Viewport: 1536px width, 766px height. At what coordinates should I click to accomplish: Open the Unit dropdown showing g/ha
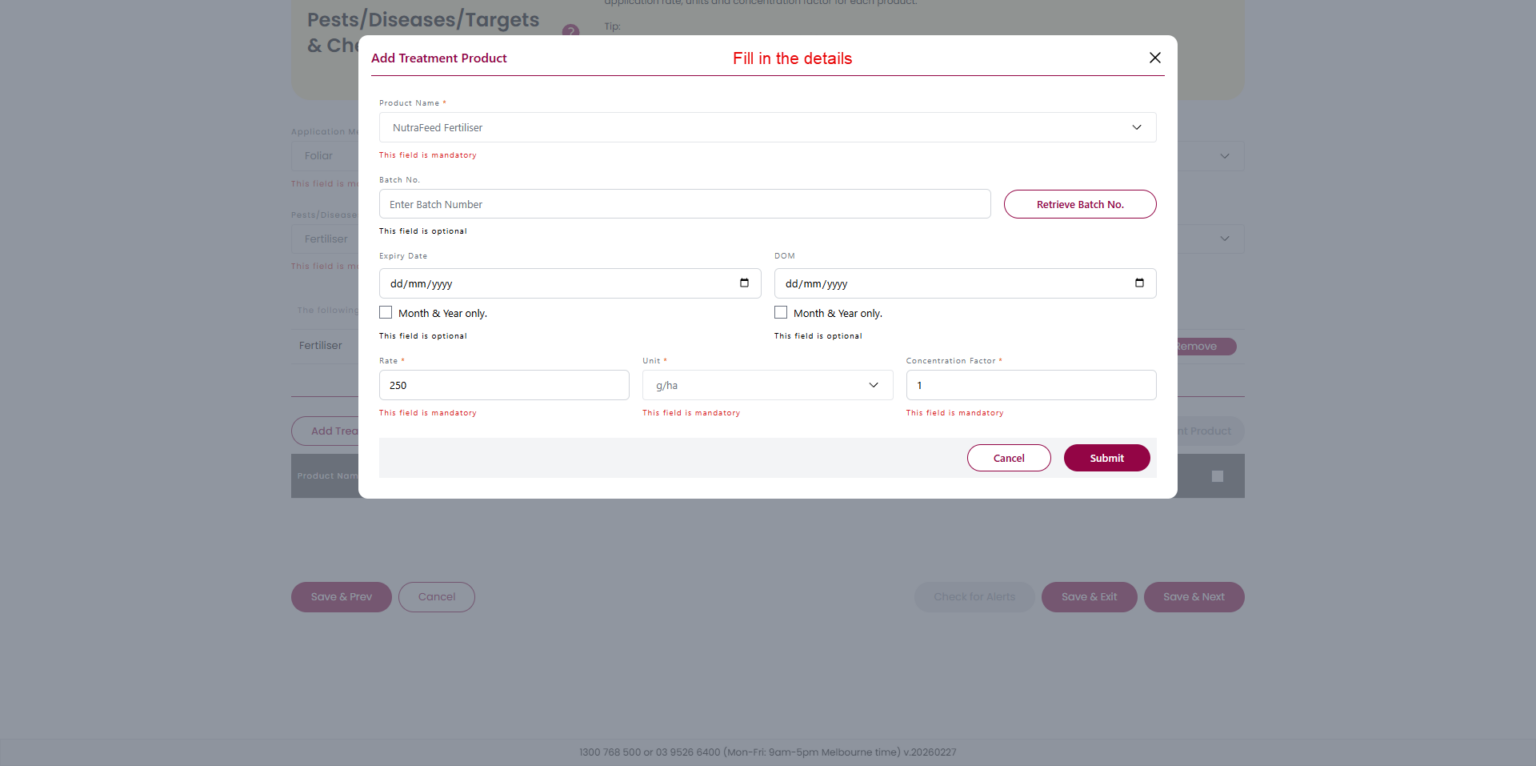(x=873, y=385)
